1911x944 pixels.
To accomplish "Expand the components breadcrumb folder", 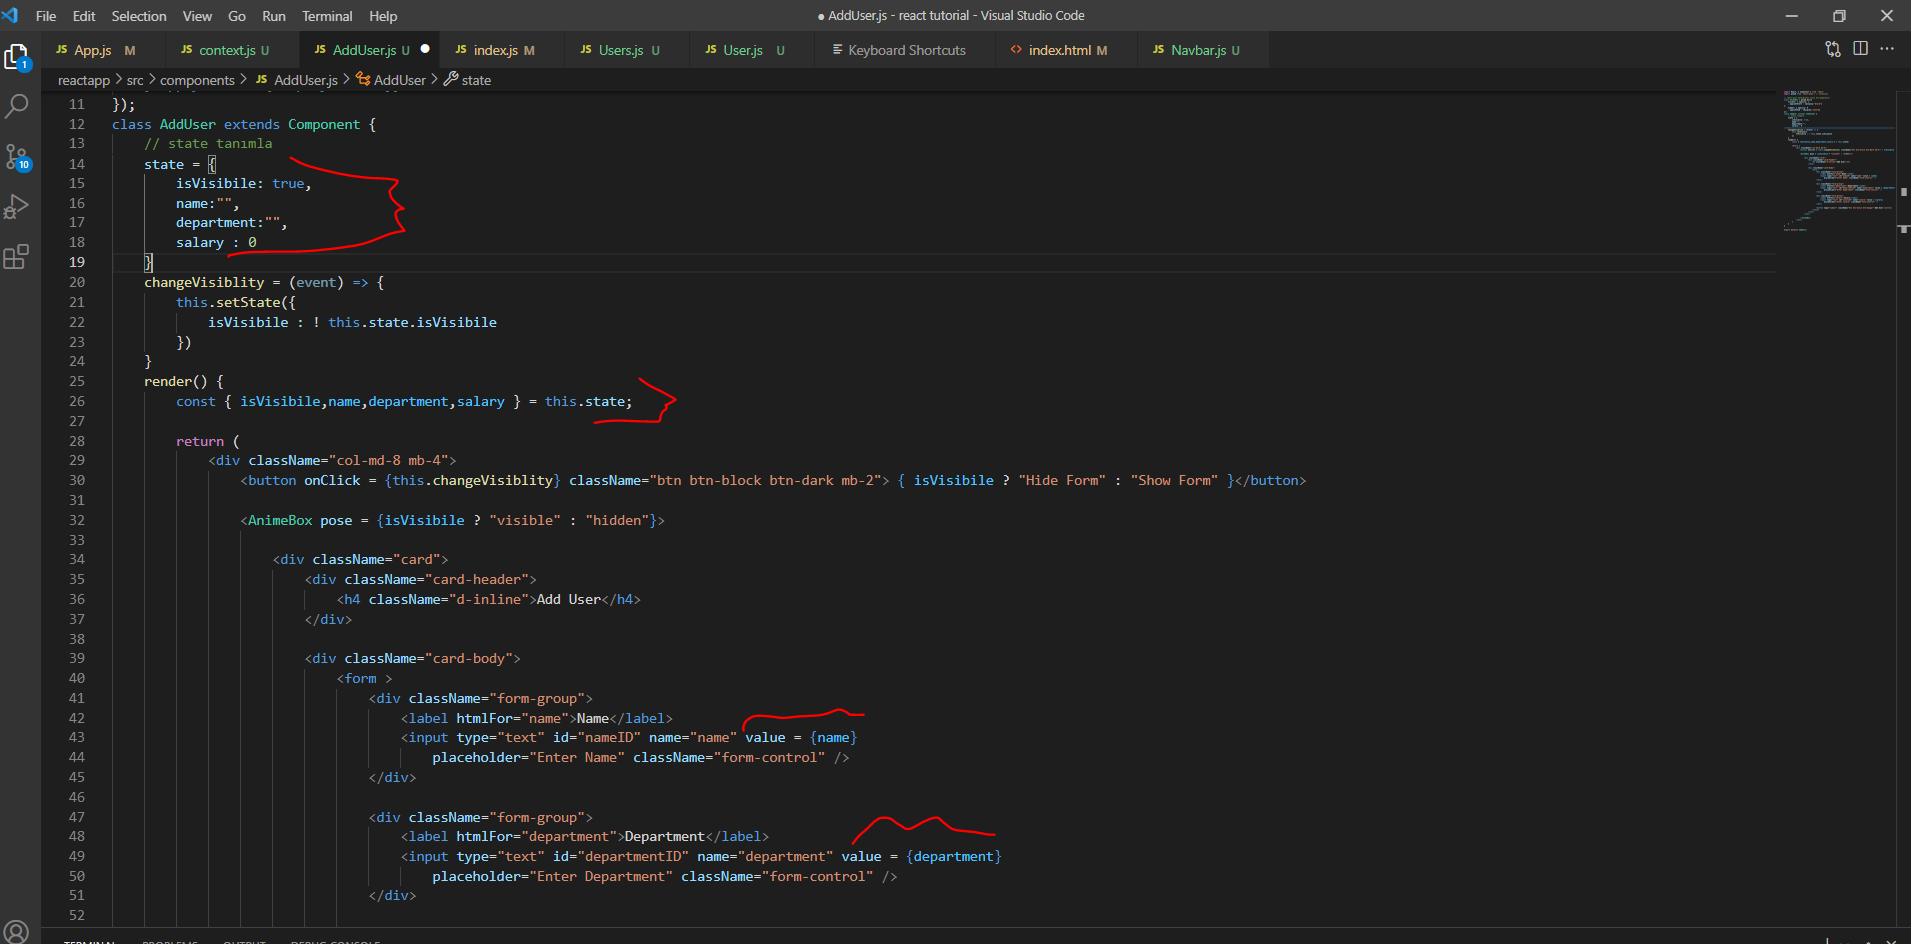I will [x=197, y=80].
